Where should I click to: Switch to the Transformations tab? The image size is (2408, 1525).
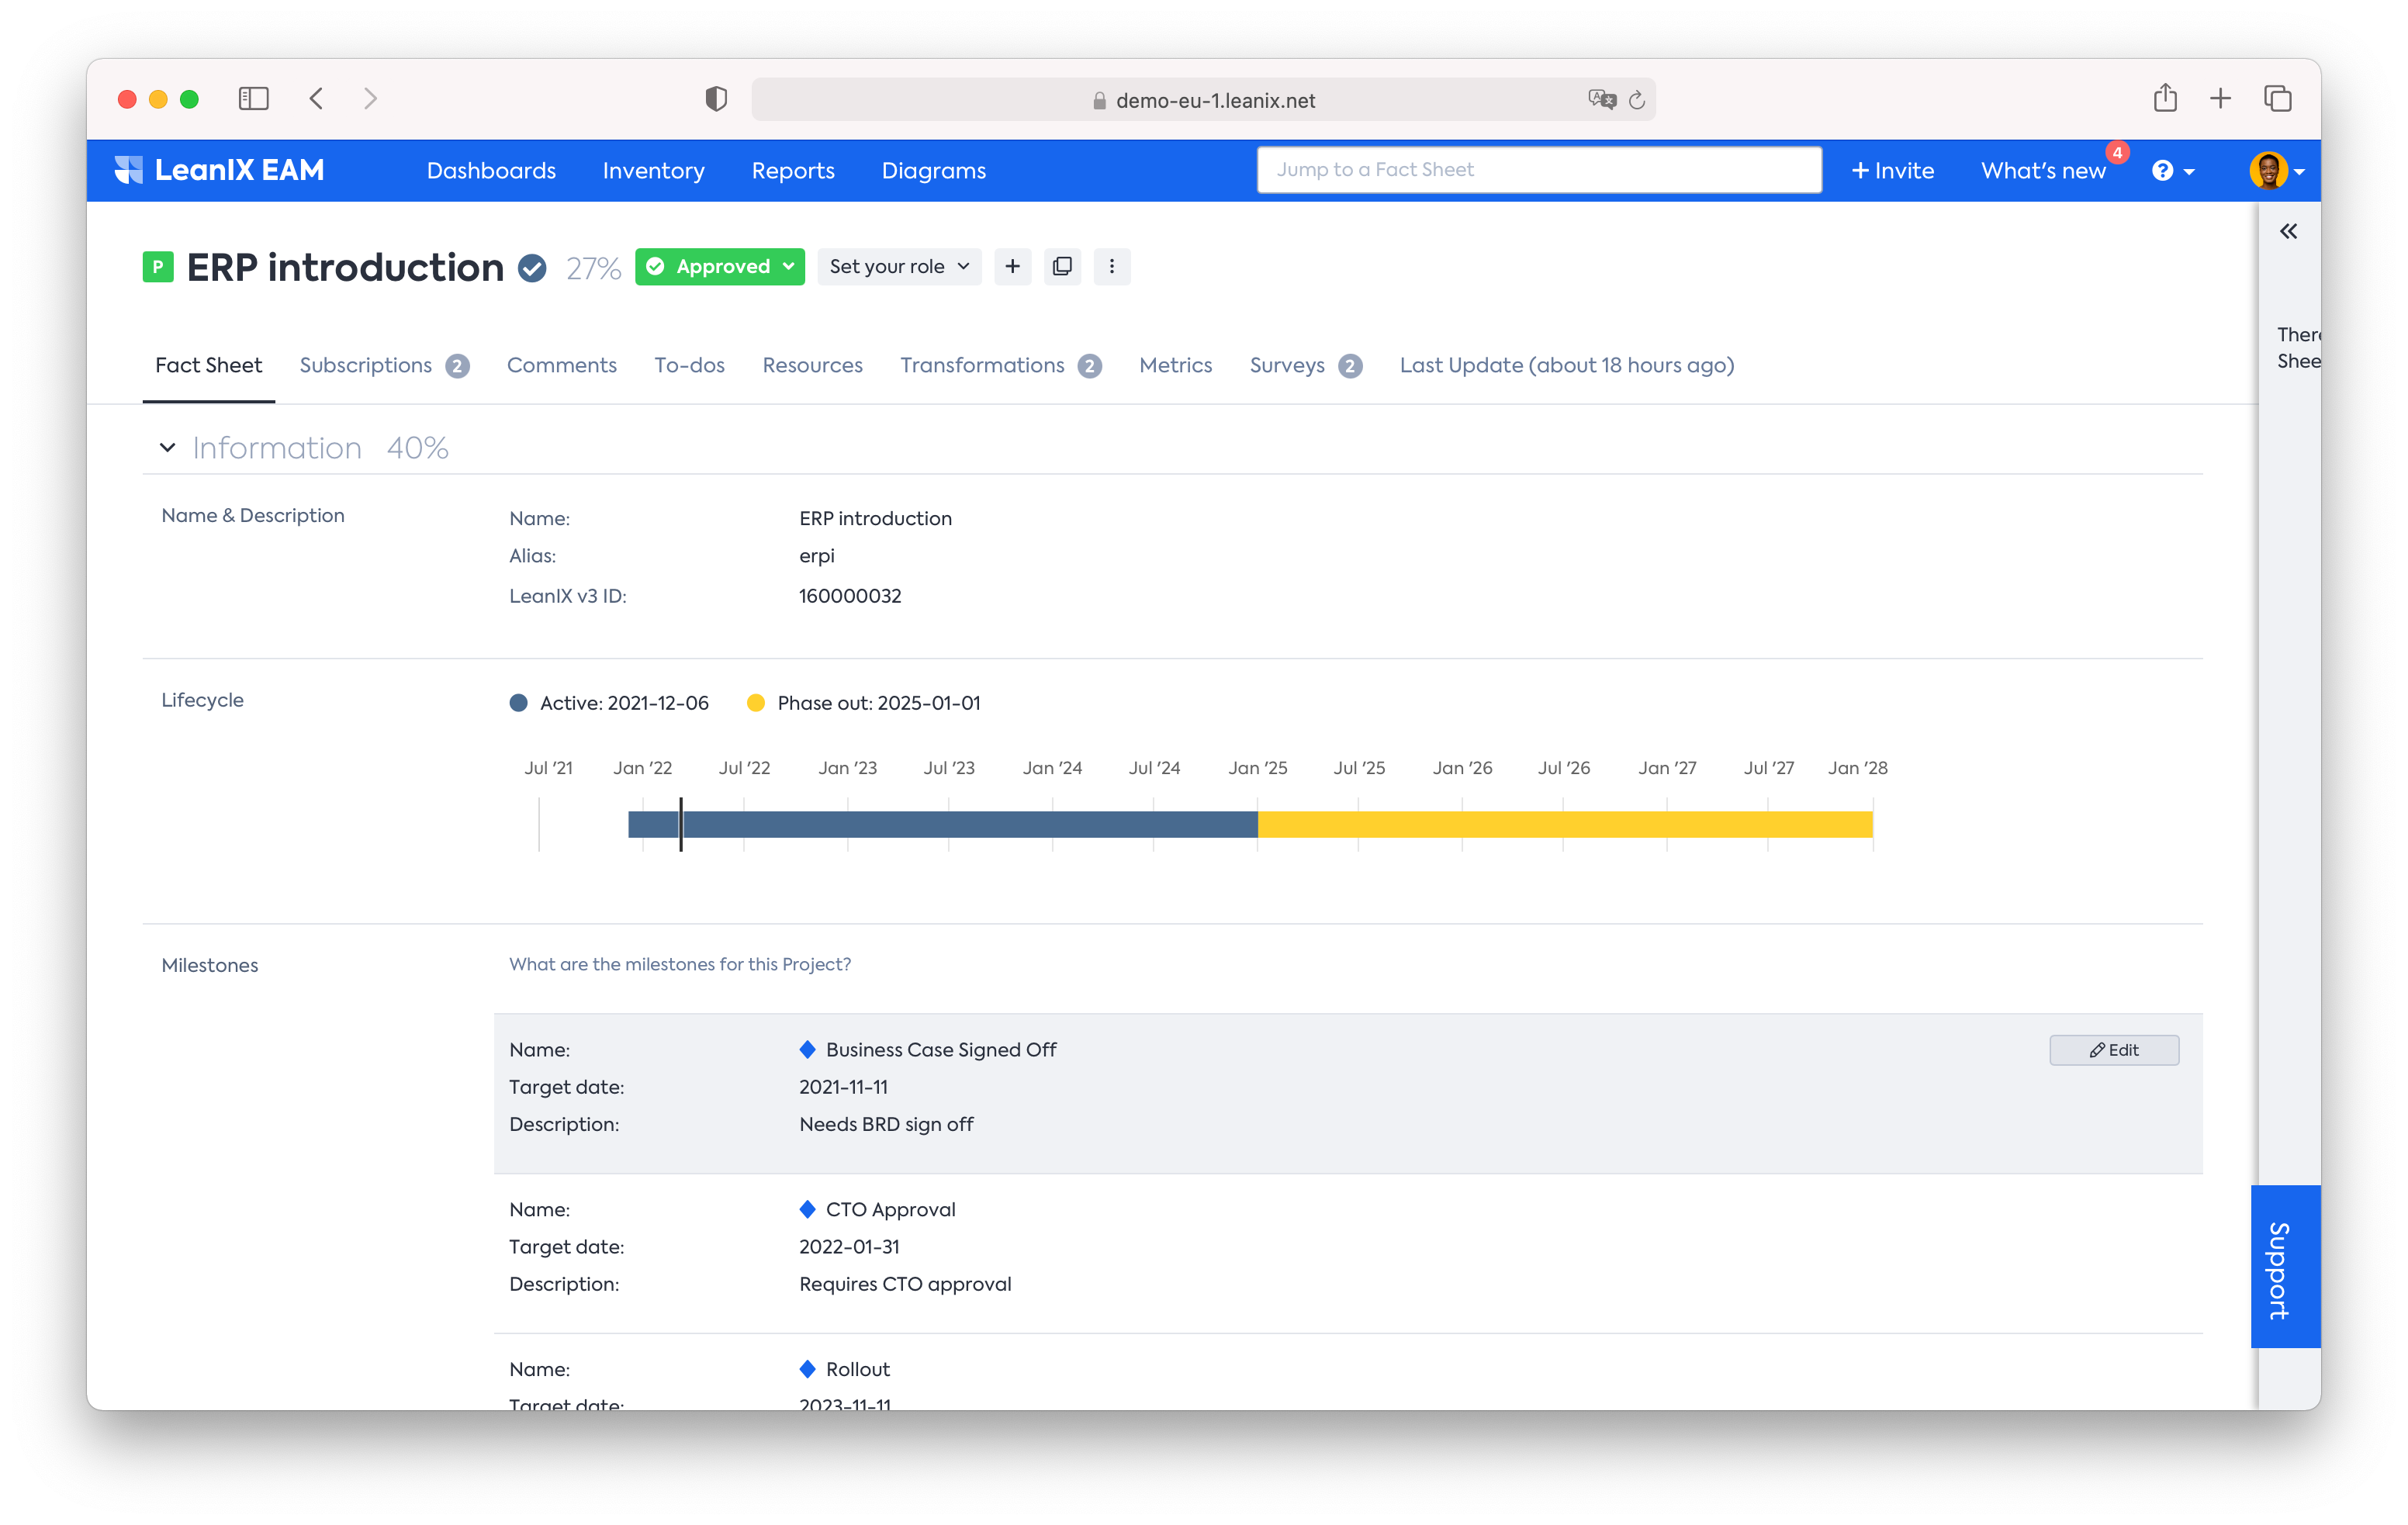click(1000, 365)
